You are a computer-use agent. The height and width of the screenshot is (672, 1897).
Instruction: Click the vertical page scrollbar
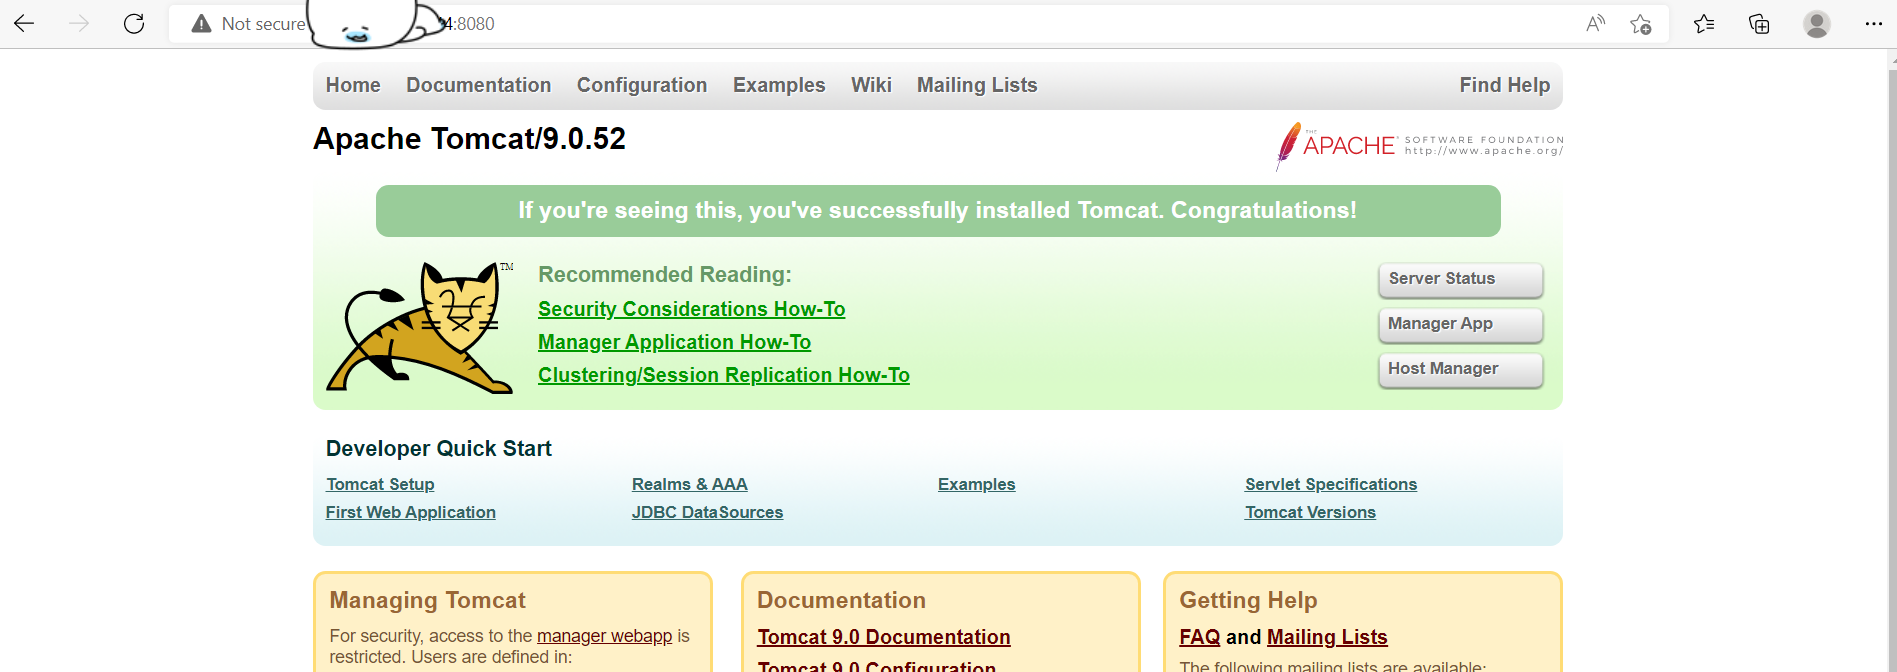click(x=1891, y=360)
